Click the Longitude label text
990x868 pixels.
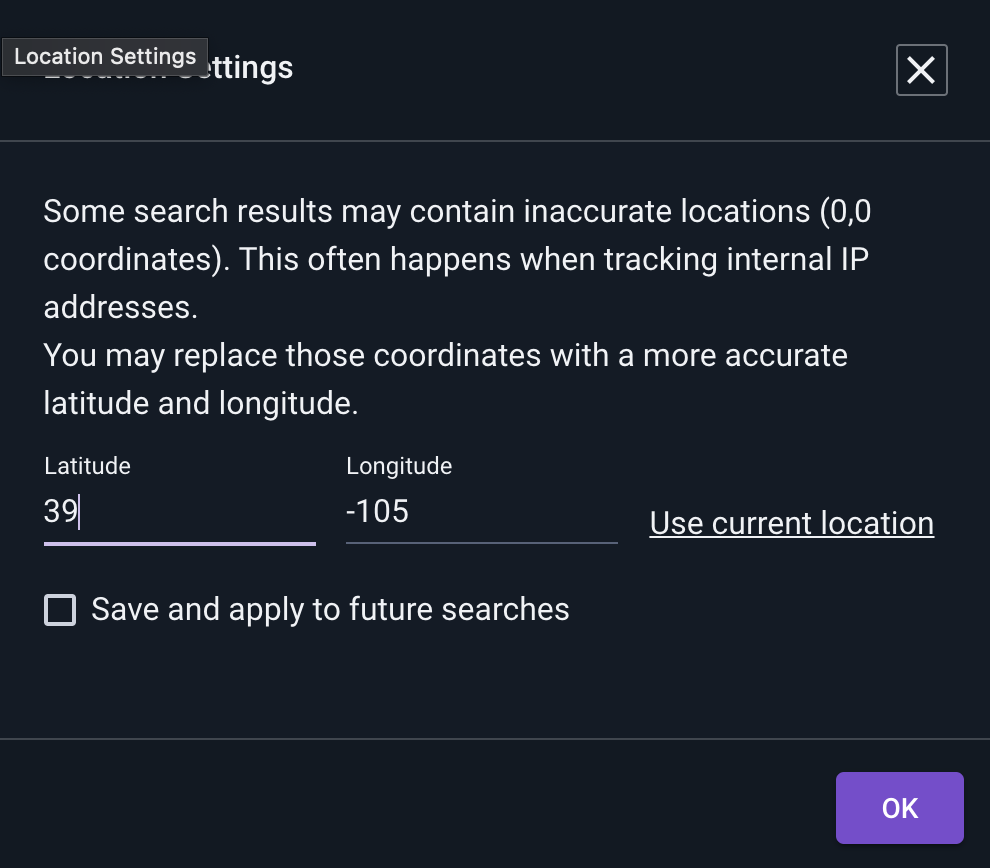point(399,466)
